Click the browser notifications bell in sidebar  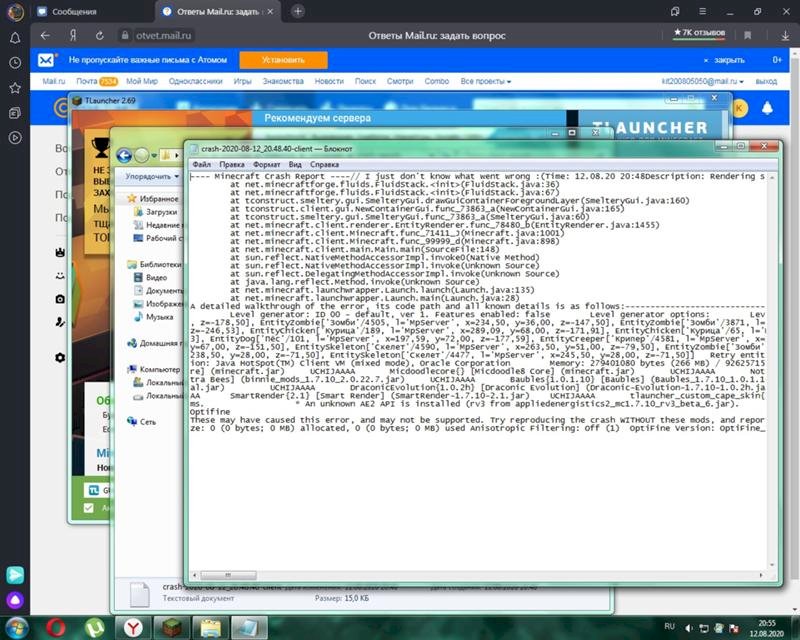tap(15, 38)
